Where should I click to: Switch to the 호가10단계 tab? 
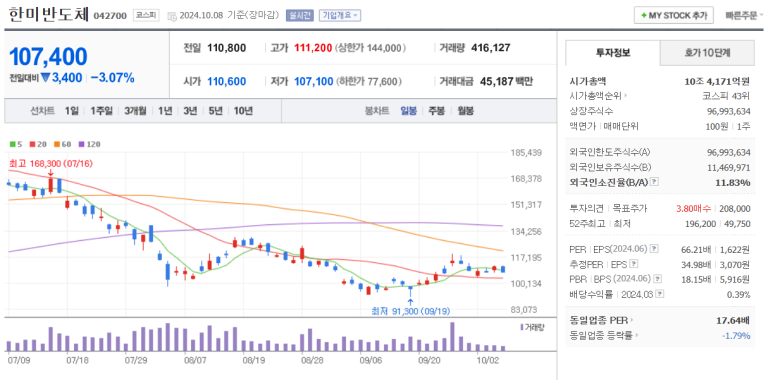click(707, 53)
